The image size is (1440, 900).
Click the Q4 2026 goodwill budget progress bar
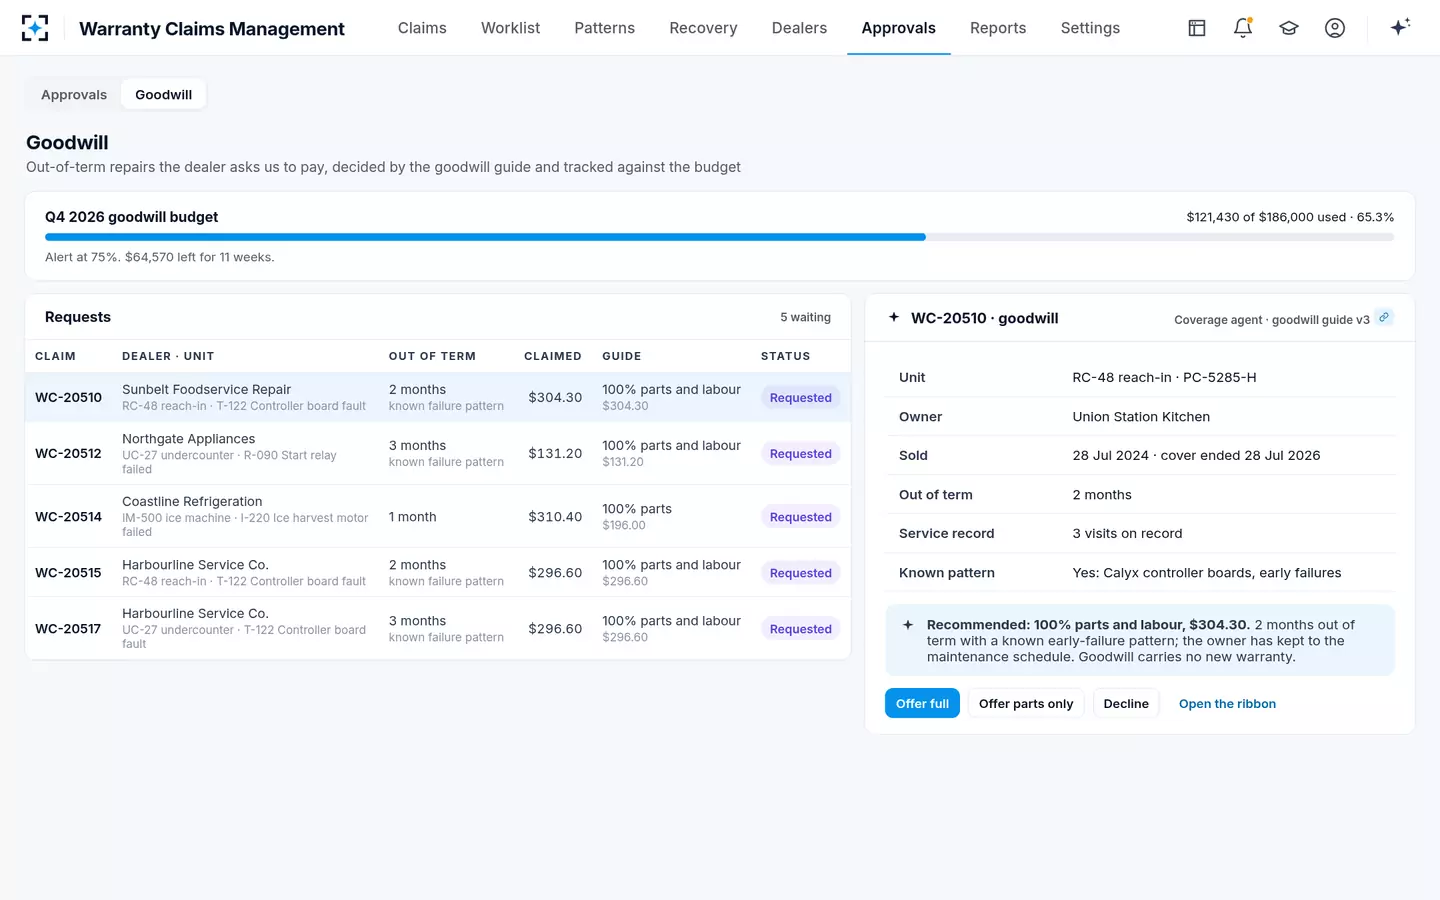click(x=719, y=237)
